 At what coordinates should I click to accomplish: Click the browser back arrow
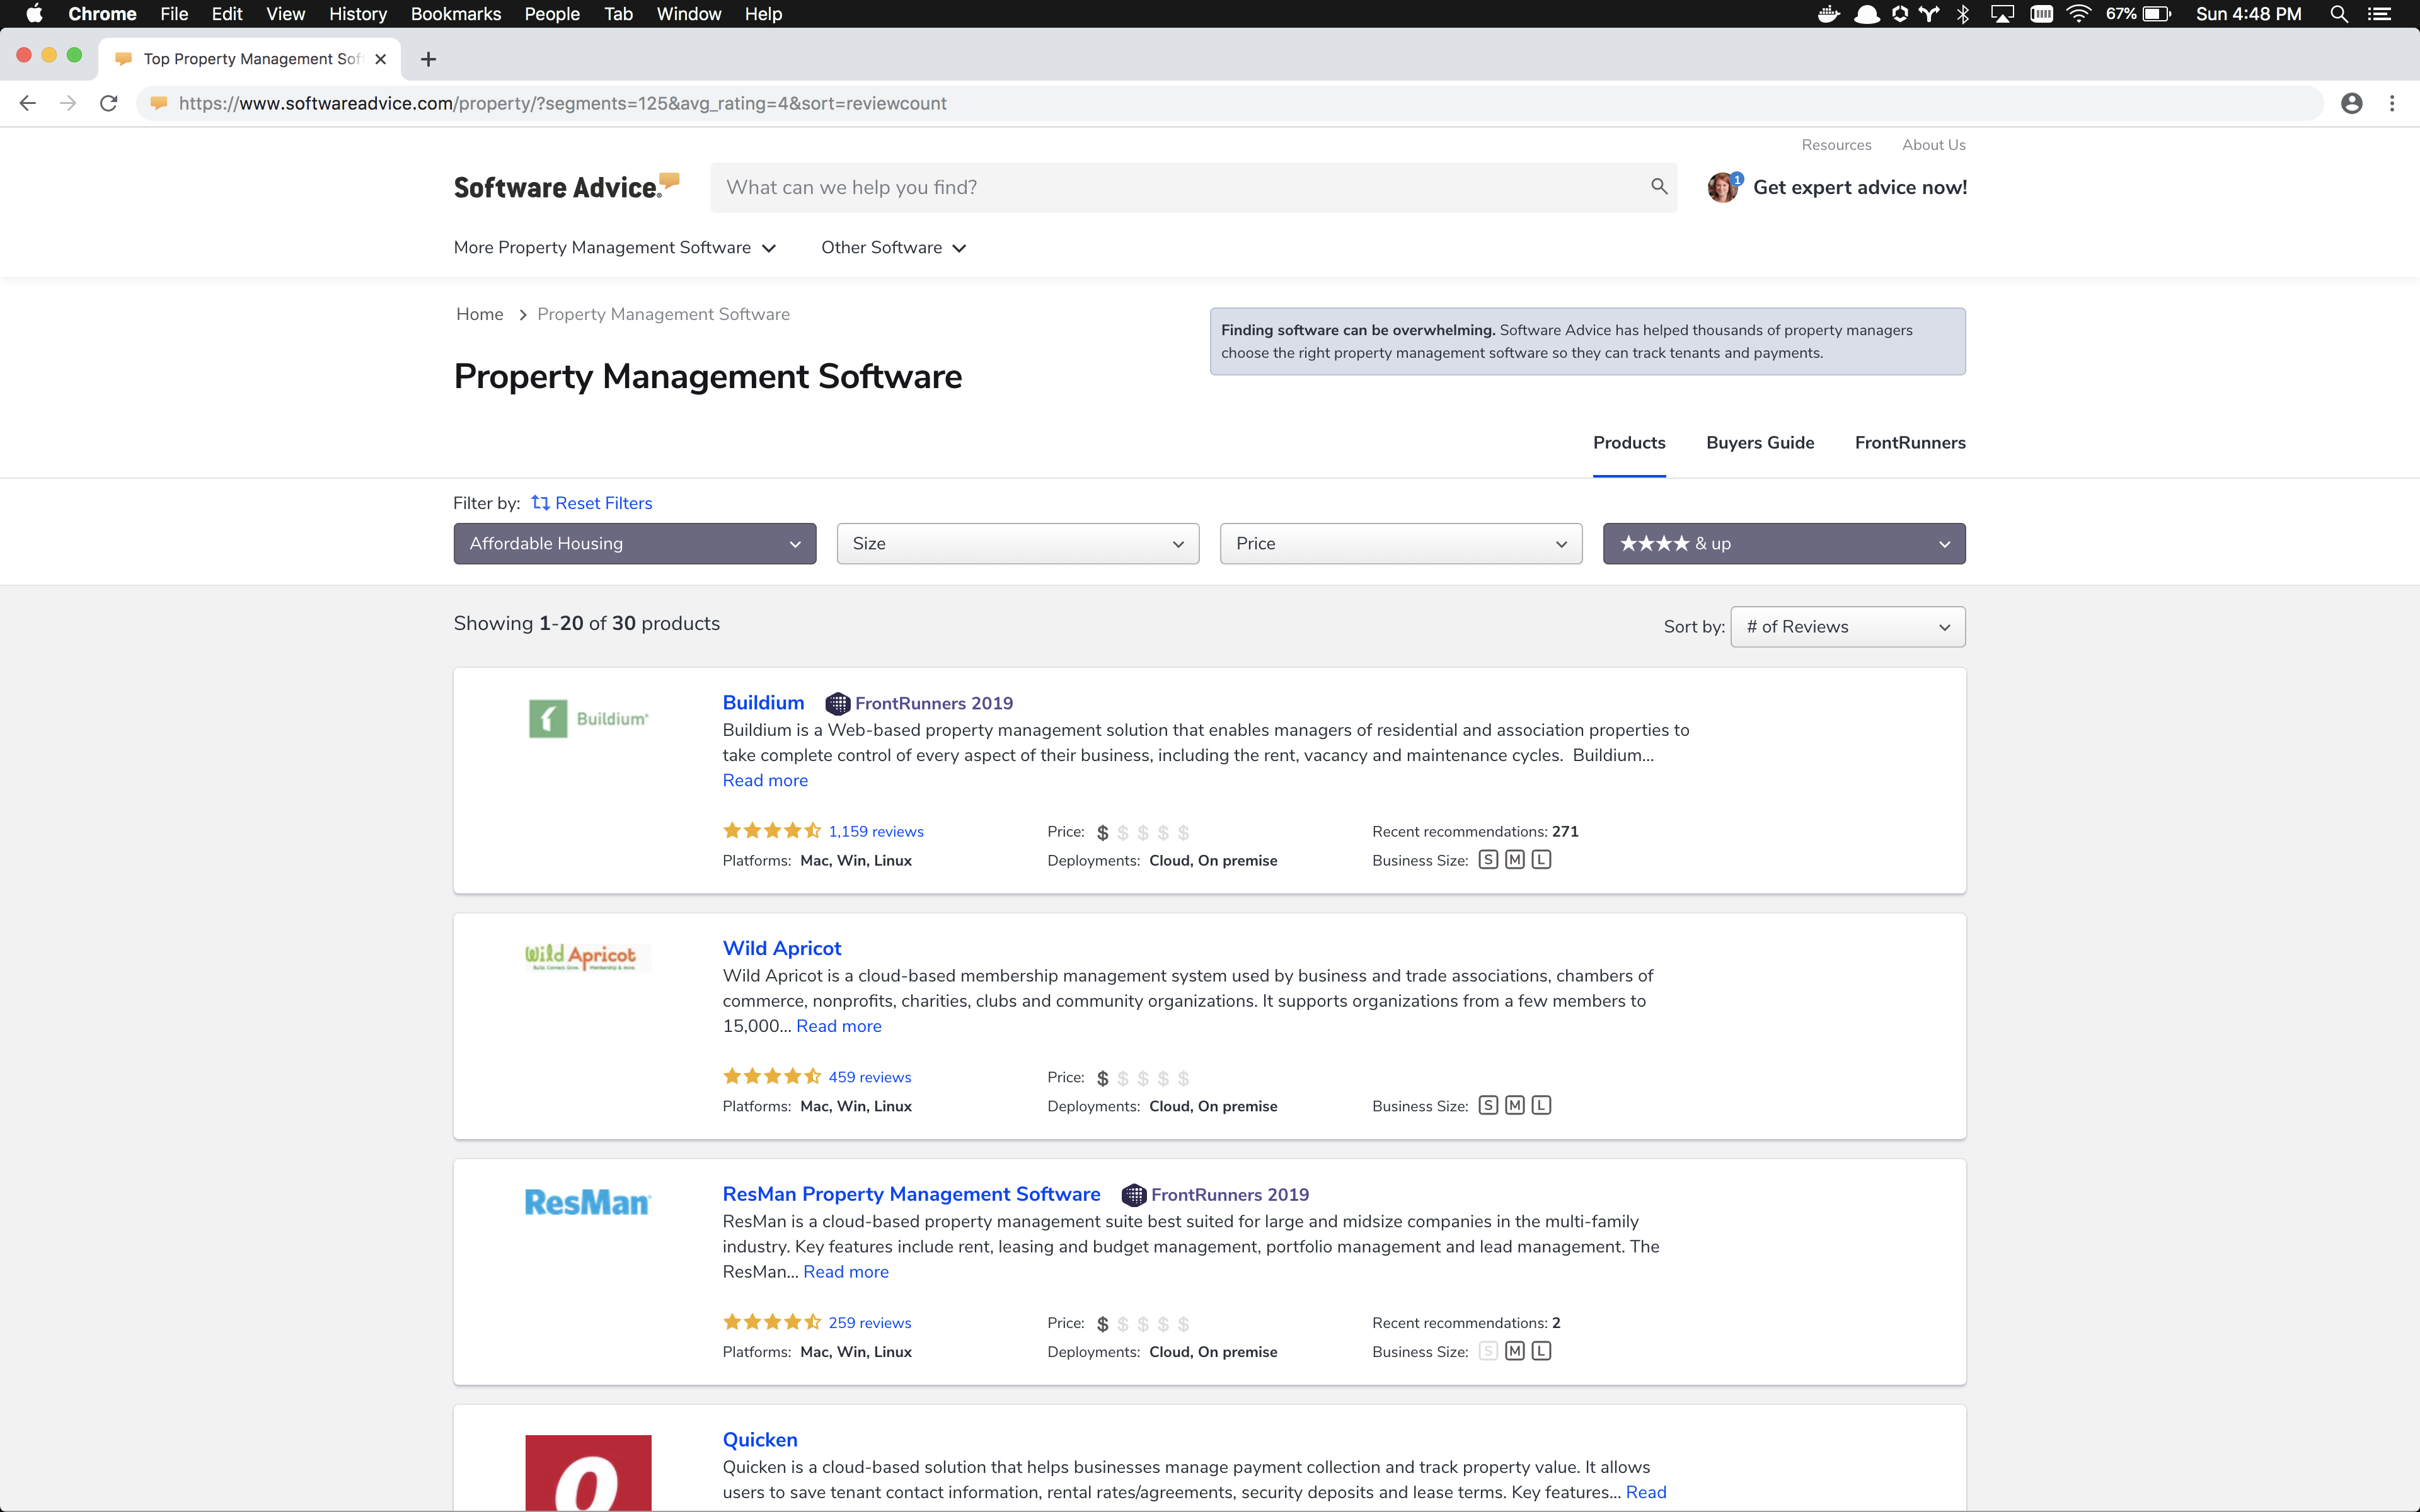pyautogui.click(x=28, y=103)
